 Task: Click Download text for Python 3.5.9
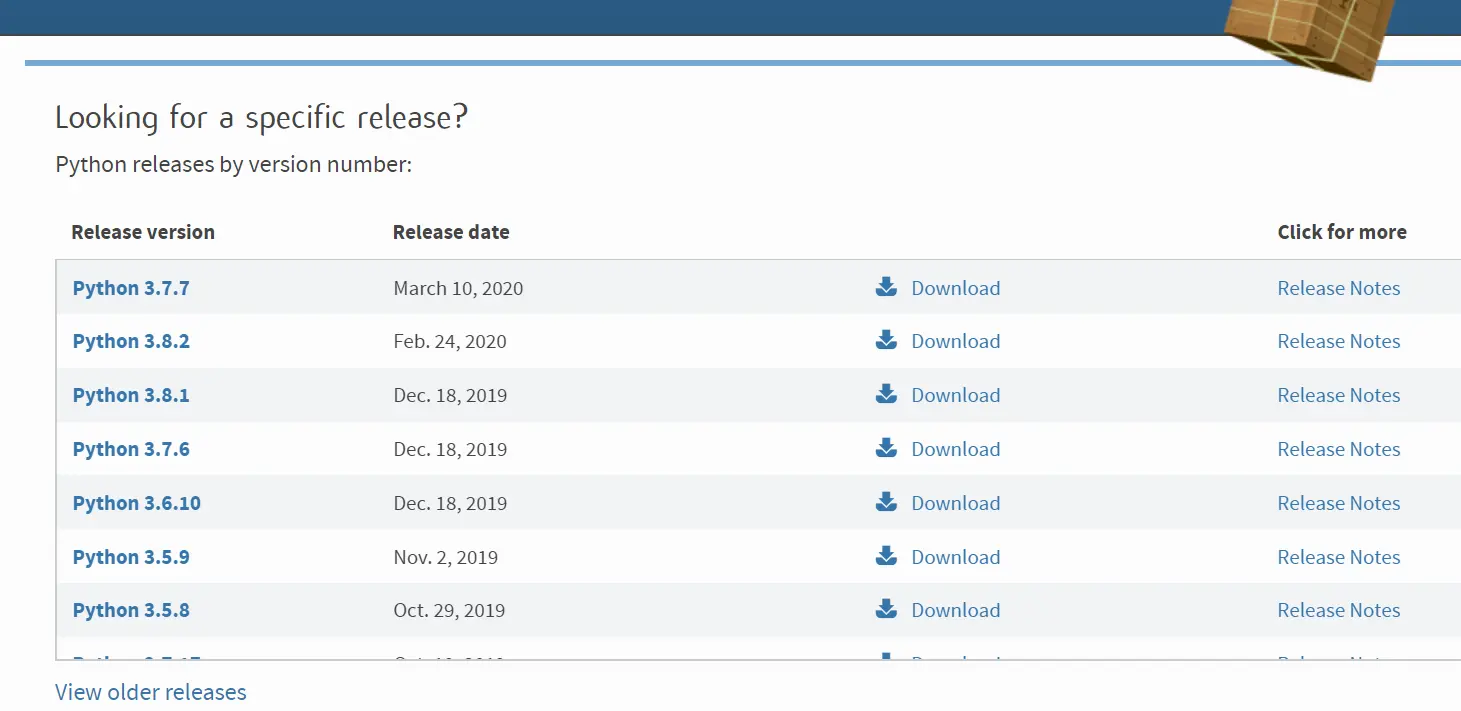[x=955, y=557]
